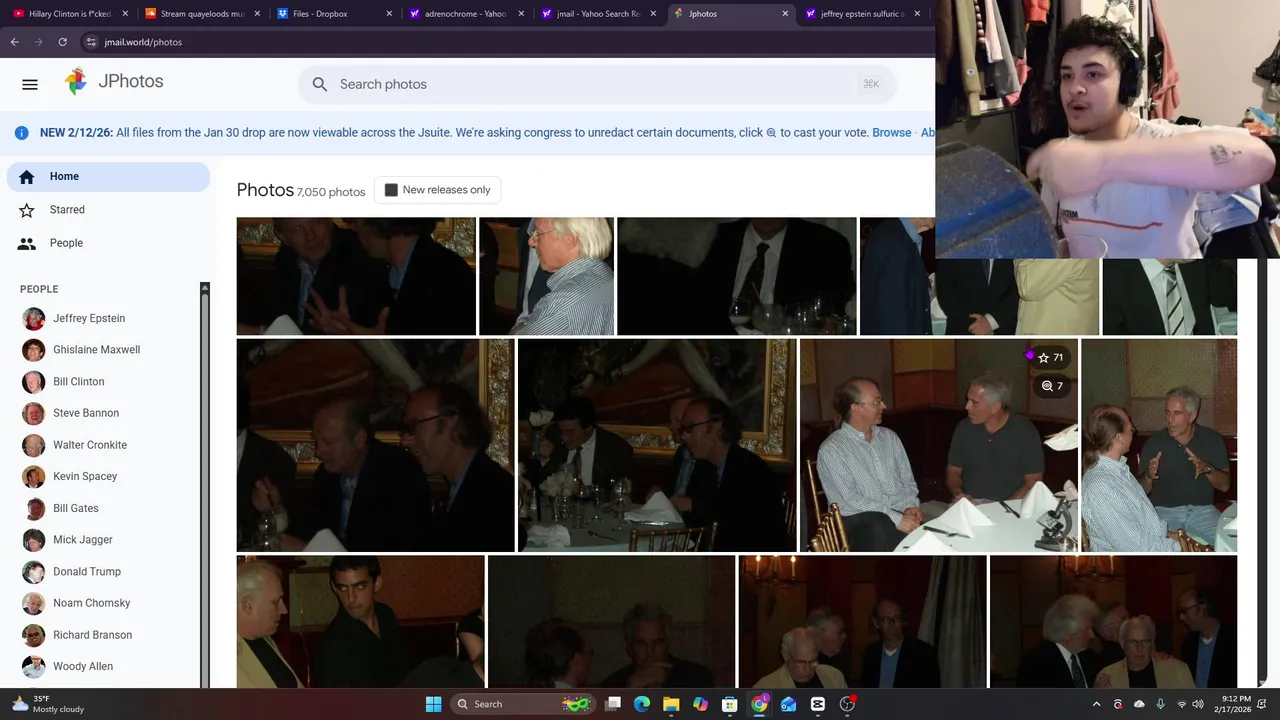Open the photo with a microscope on the table

click(x=939, y=446)
